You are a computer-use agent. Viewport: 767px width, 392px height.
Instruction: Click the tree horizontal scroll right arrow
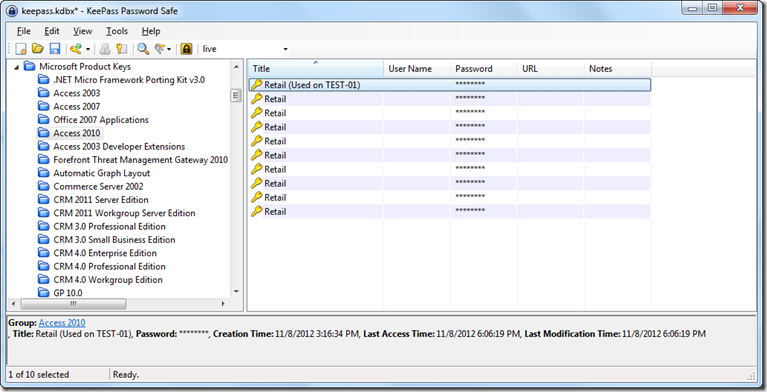(x=224, y=304)
